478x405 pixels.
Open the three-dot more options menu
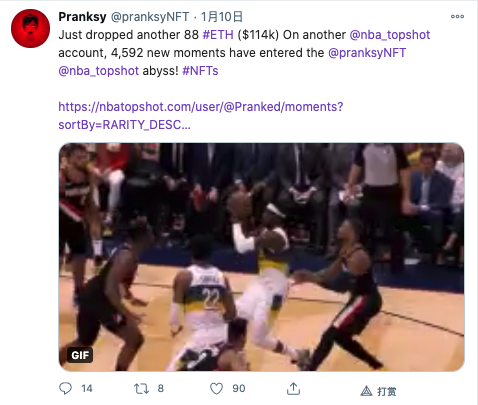(x=457, y=16)
